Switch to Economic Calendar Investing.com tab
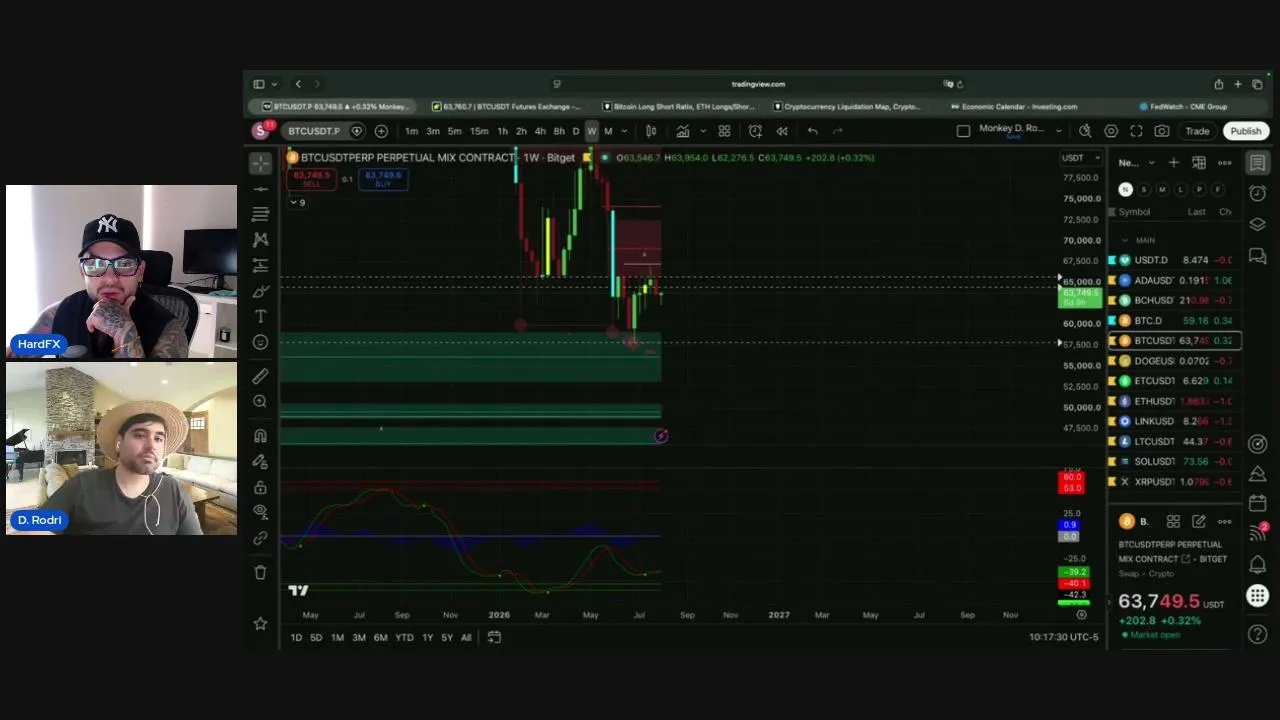Viewport: 1280px width, 720px height. coord(1014,107)
